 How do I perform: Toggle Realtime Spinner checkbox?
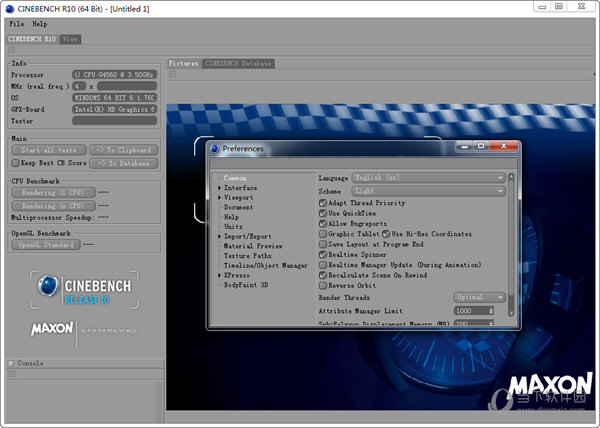click(x=323, y=254)
